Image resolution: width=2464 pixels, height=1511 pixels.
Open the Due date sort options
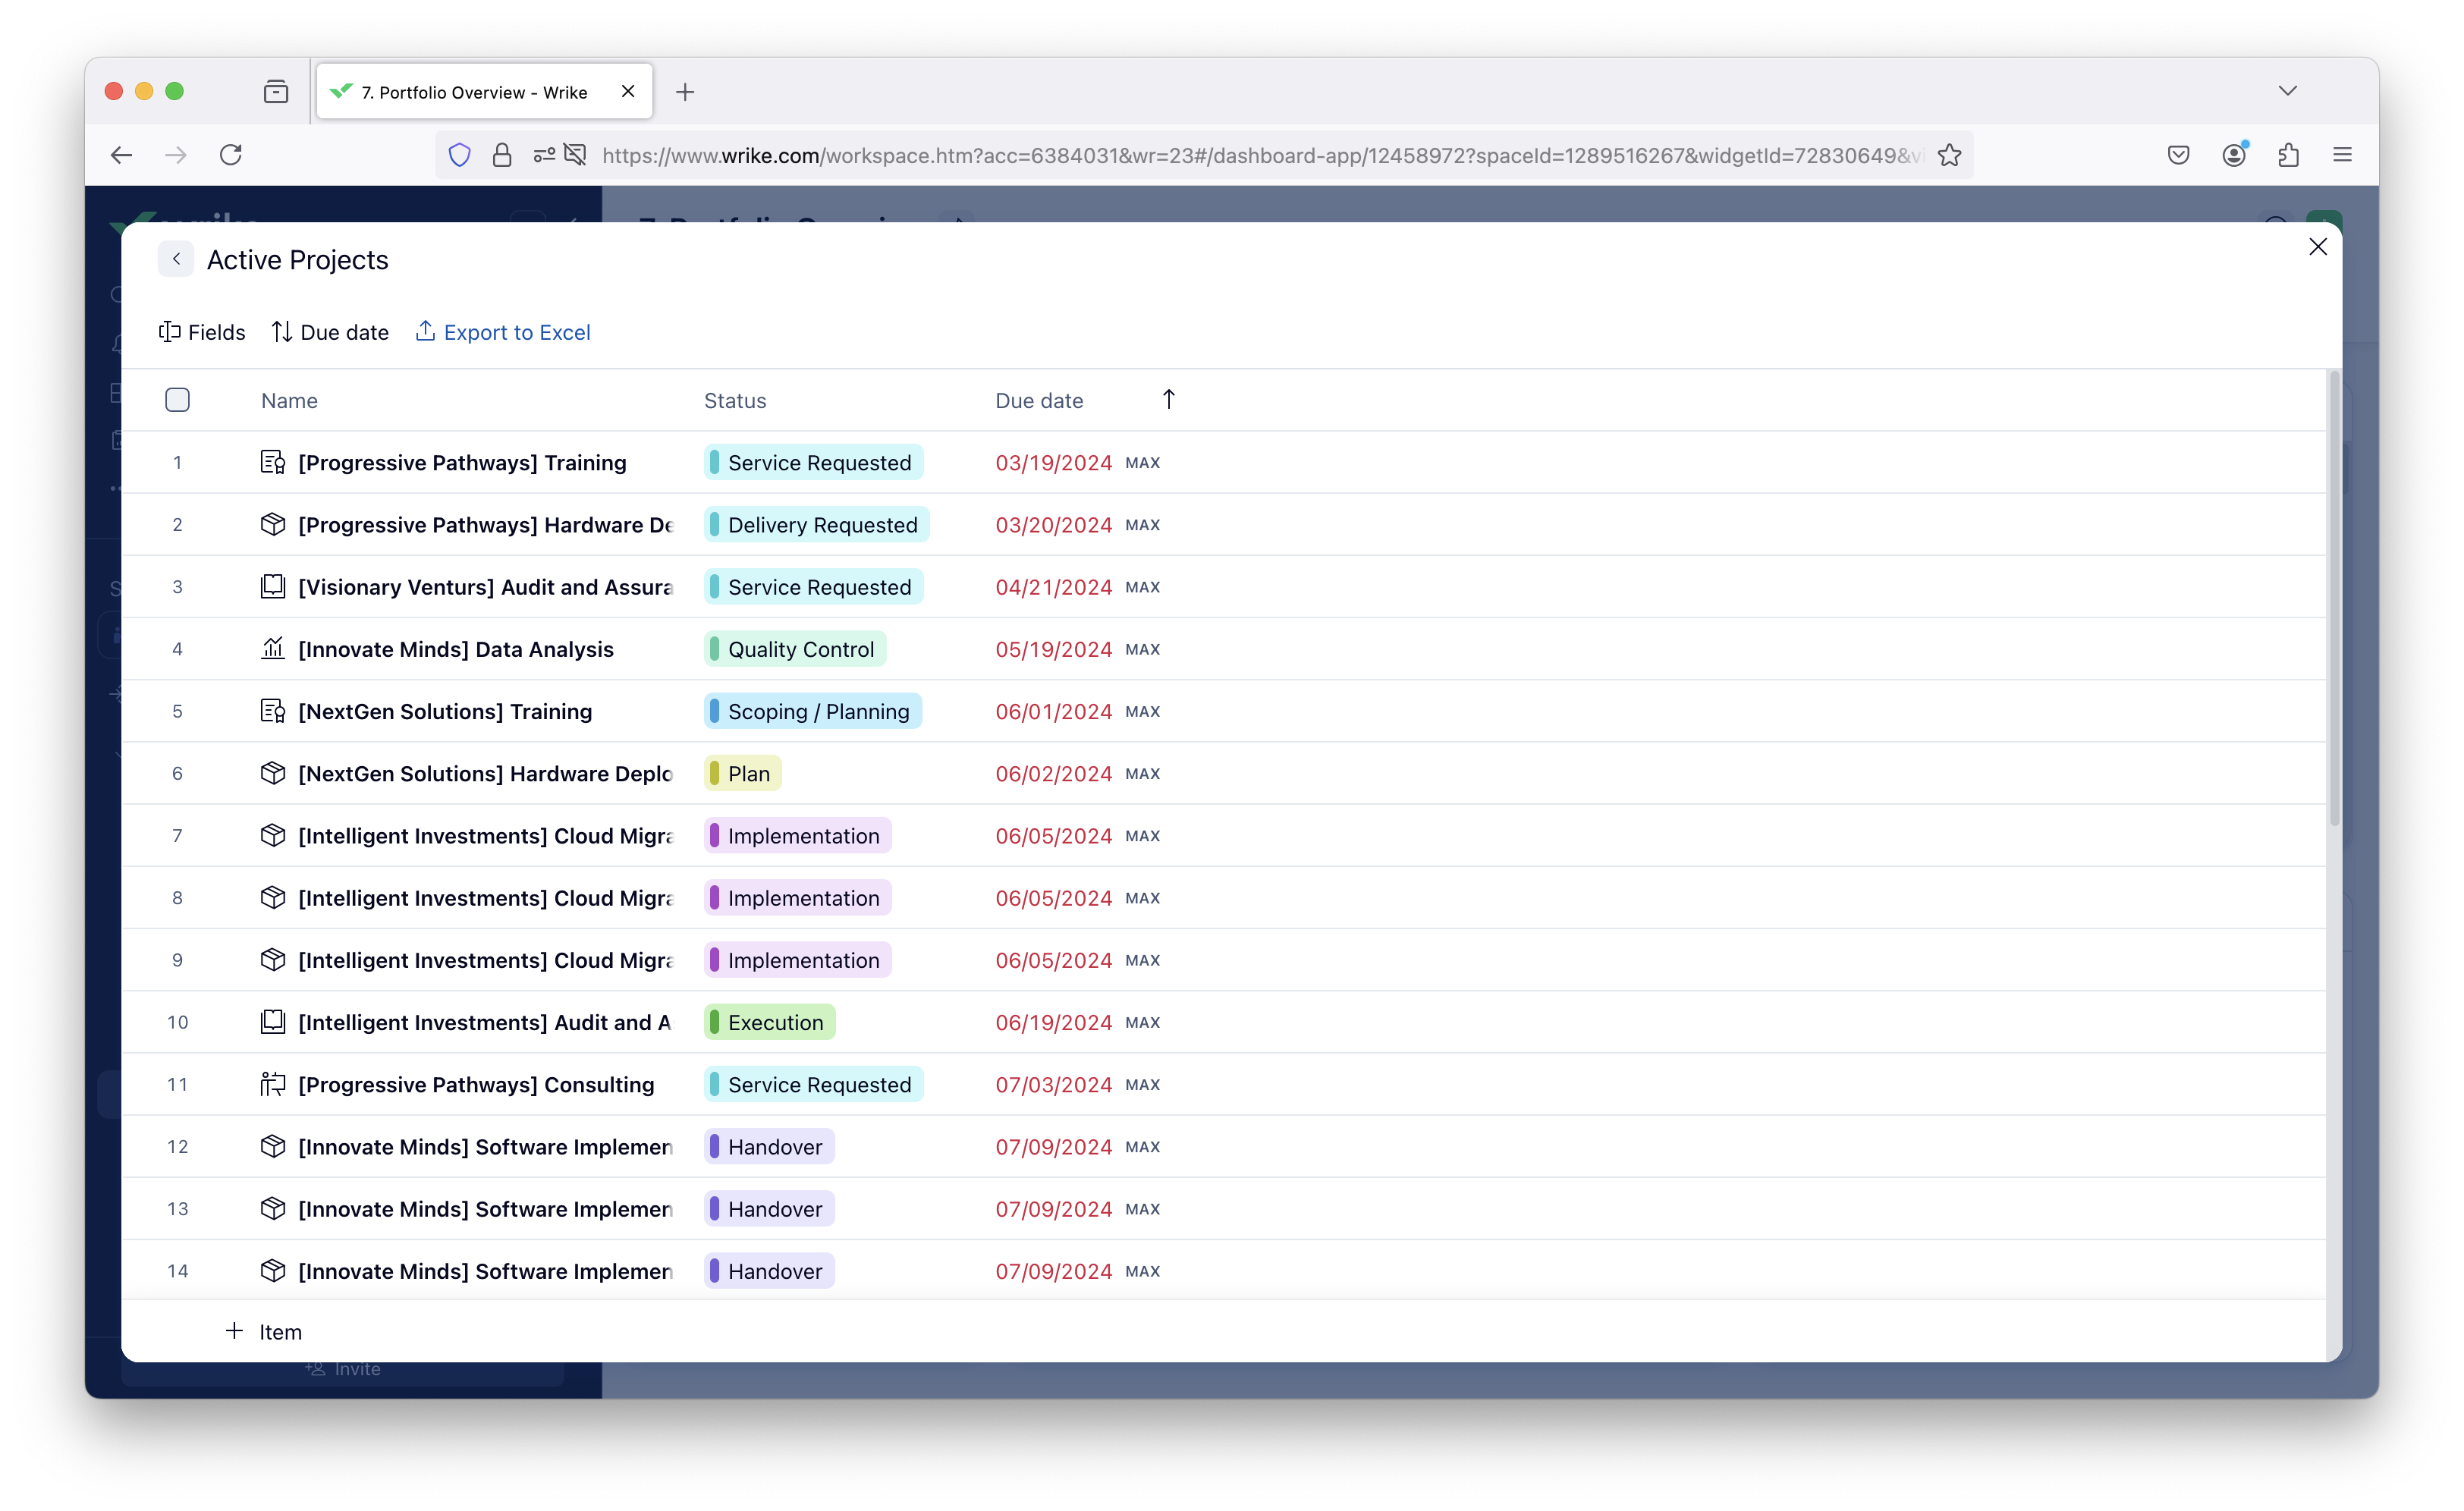[x=330, y=332]
